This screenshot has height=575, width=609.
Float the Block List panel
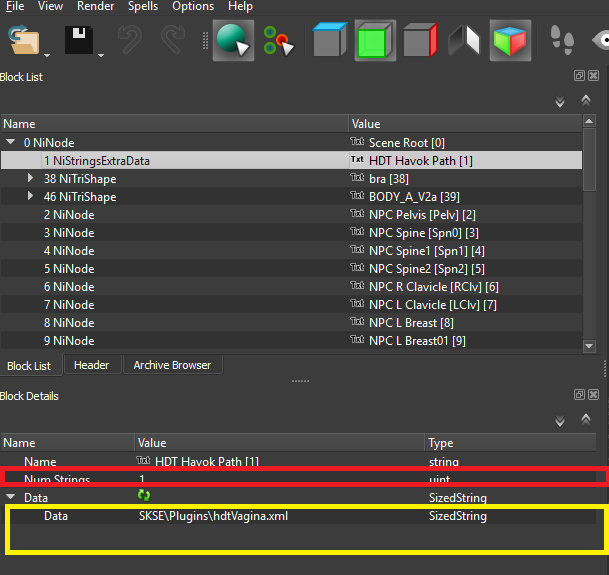click(x=579, y=76)
